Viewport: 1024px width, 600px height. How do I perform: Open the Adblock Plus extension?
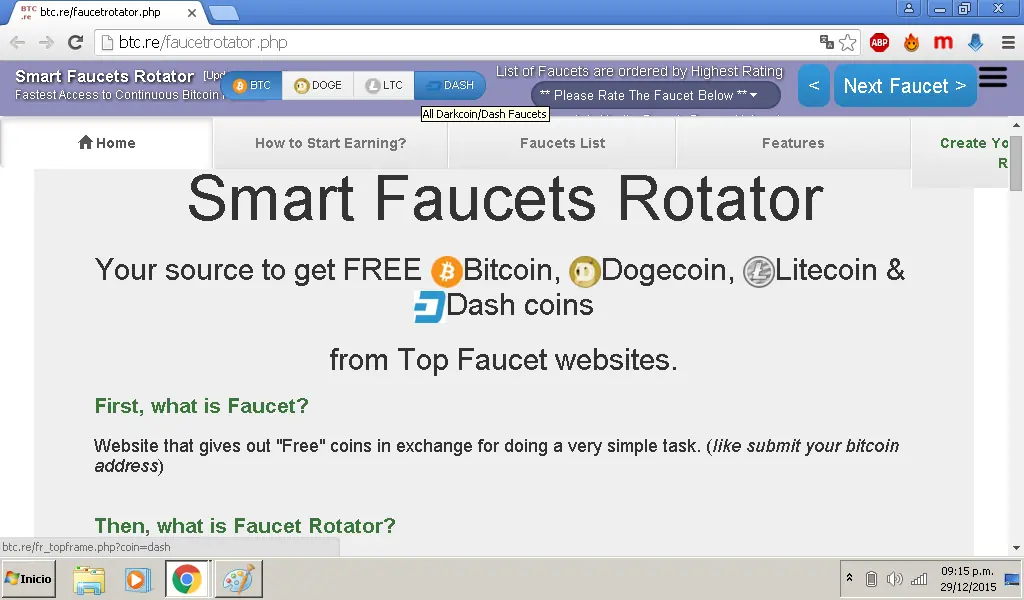879,43
